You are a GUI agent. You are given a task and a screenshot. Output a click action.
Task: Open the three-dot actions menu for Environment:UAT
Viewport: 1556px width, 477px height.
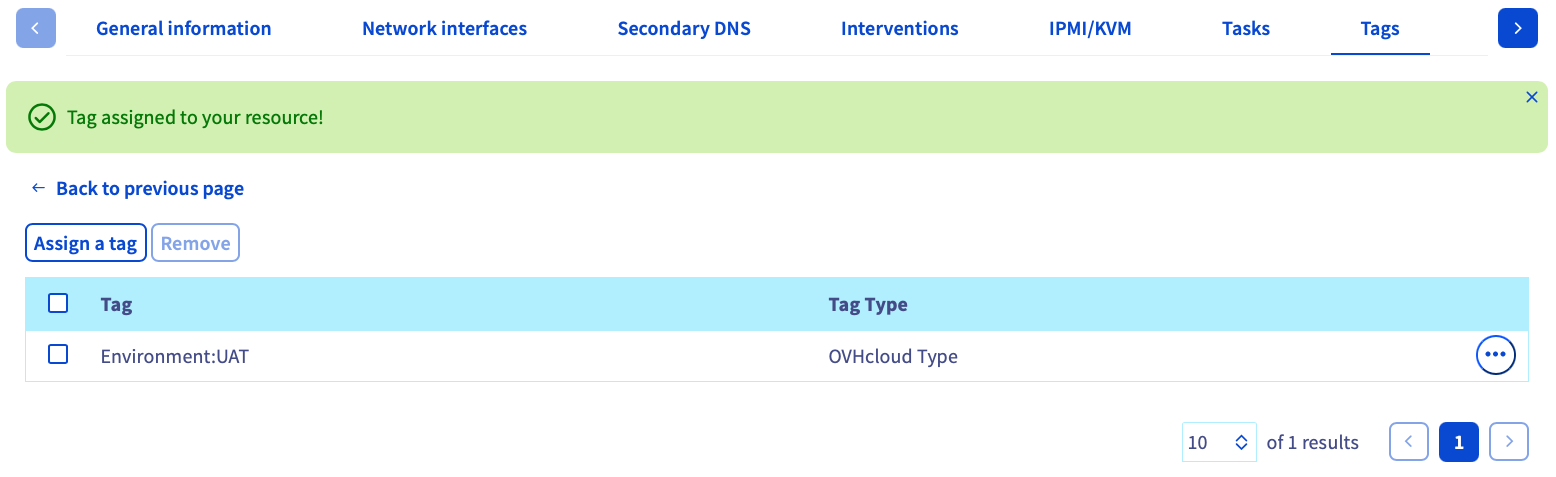pos(1496,354)
